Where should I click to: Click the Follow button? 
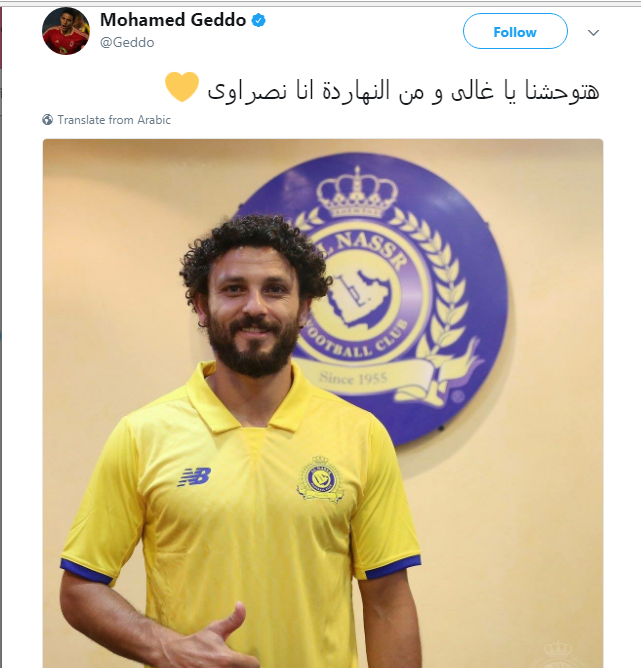[x=515, y=31]
